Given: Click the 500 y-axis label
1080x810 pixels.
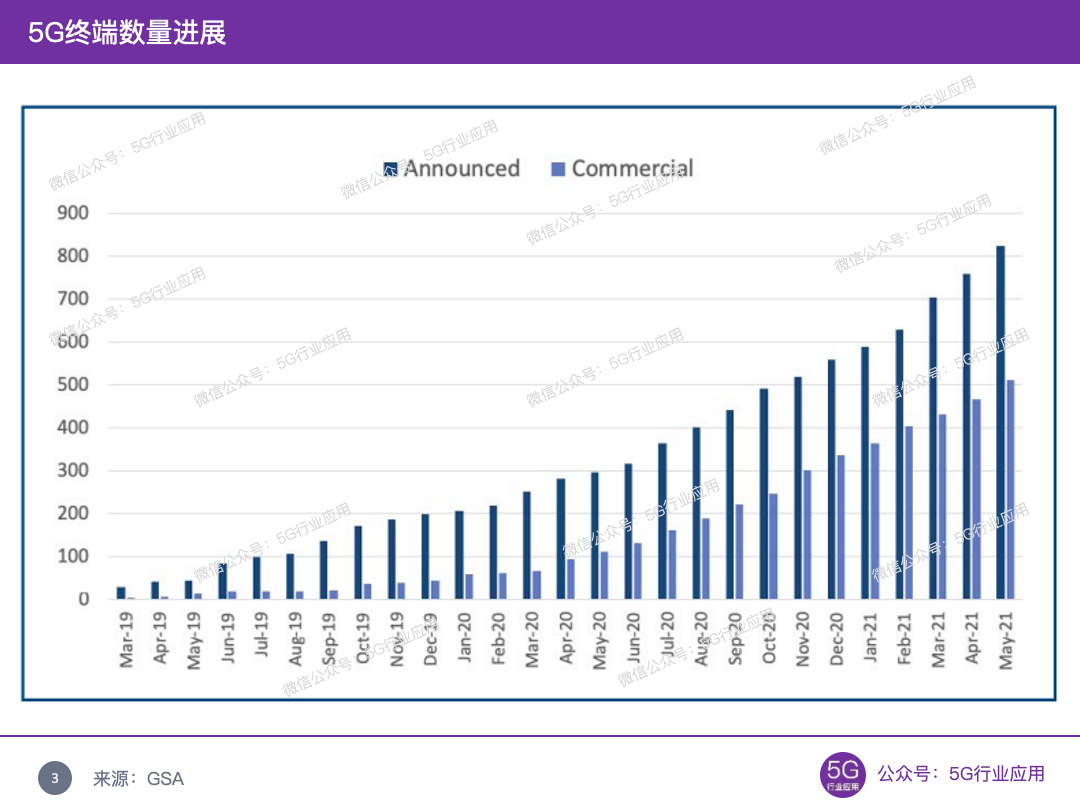Looking at the screenshot, I should [x=71, y=385].
